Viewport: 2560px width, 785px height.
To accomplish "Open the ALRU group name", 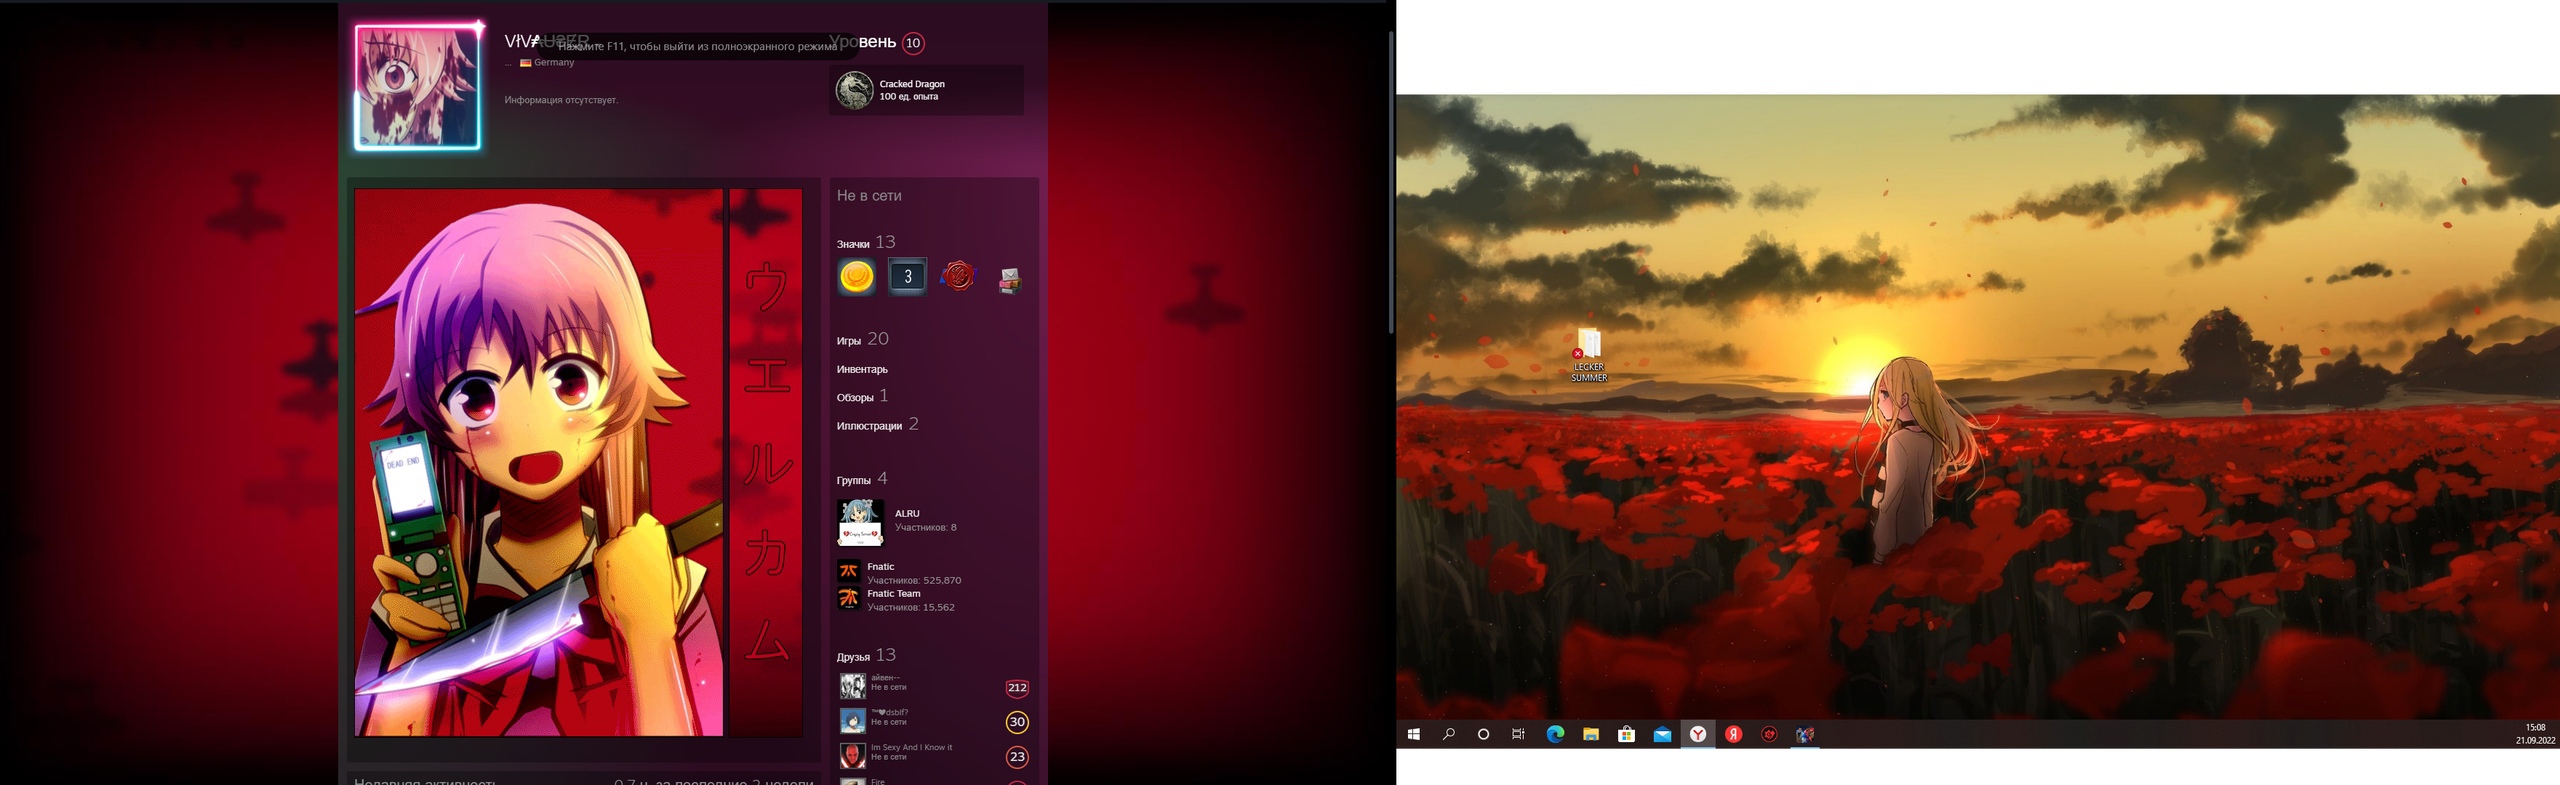I will point(907,513).
